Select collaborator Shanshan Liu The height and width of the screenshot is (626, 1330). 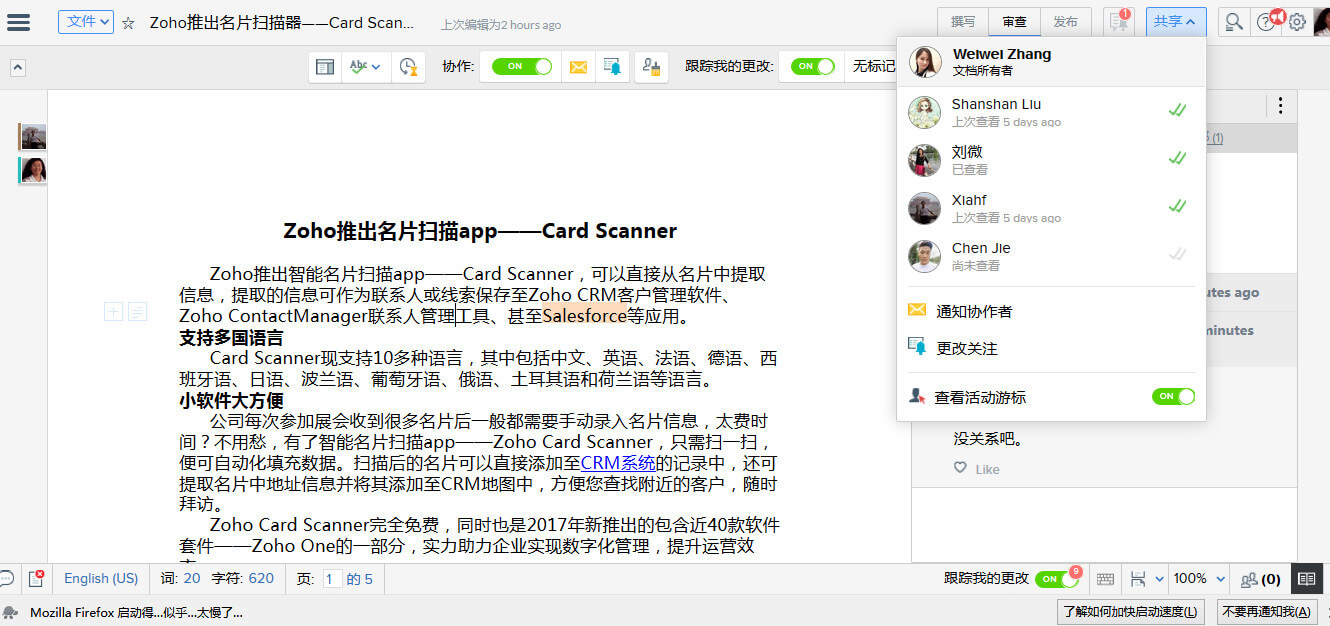tap(1052, 112)
